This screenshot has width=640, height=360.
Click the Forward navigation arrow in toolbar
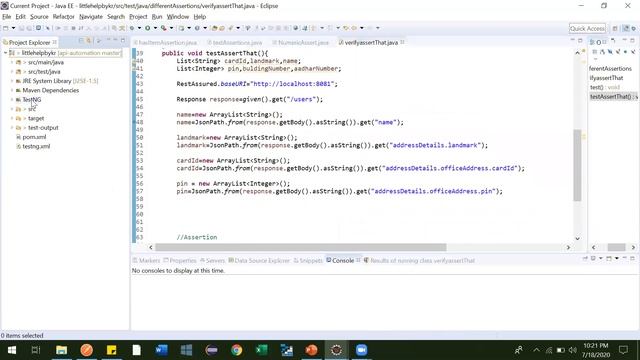370,28
